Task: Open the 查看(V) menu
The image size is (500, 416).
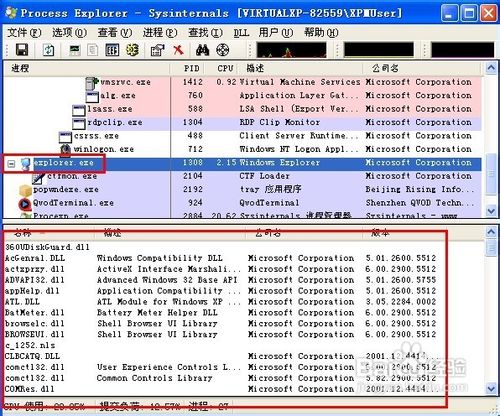Action: tap(115, 33)
